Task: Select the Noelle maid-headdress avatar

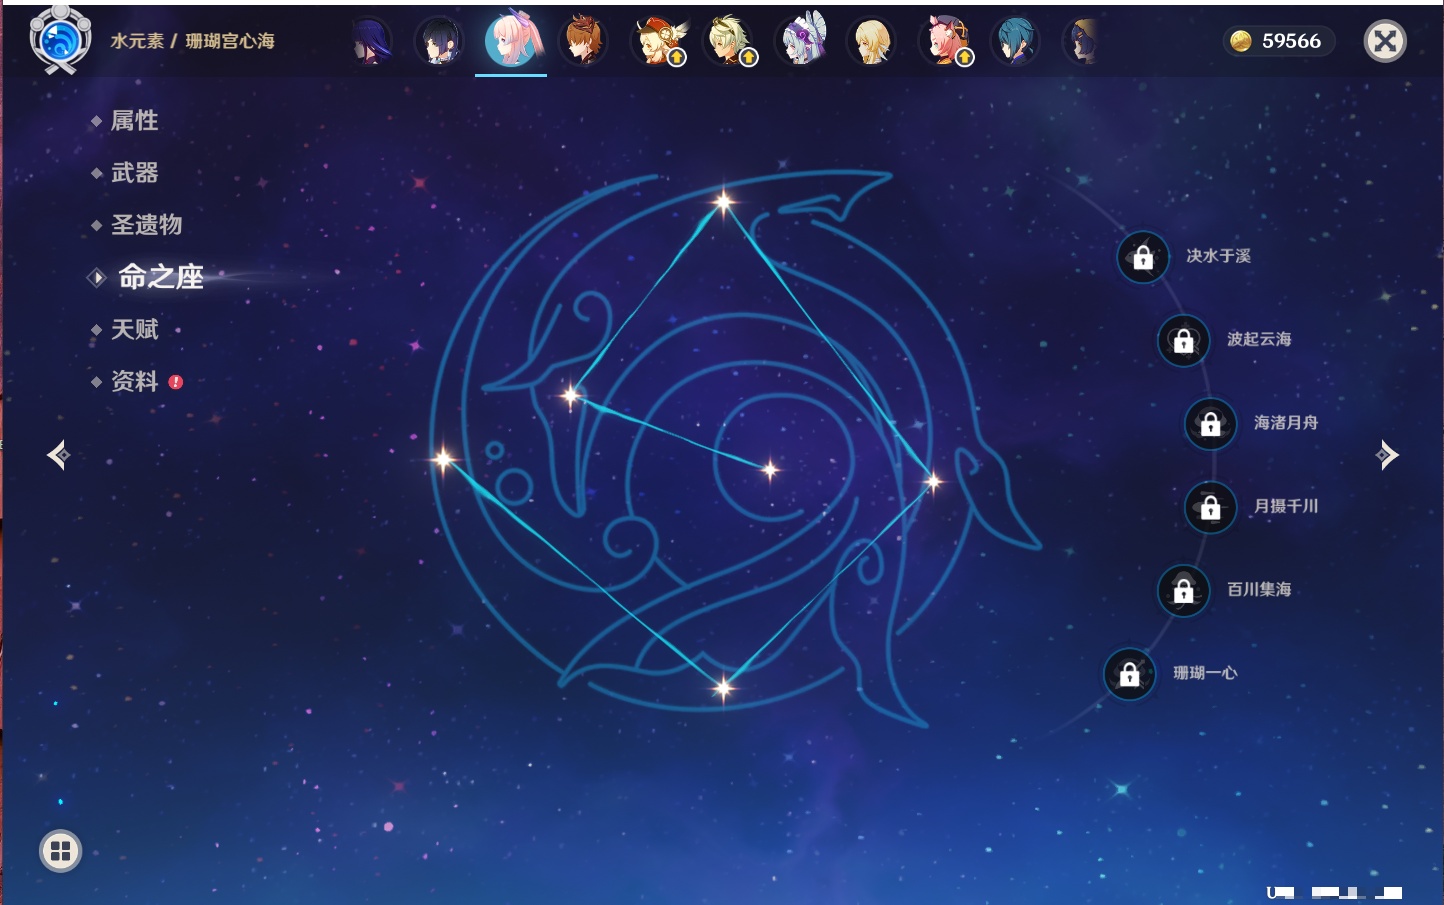Action: point(801,42)
